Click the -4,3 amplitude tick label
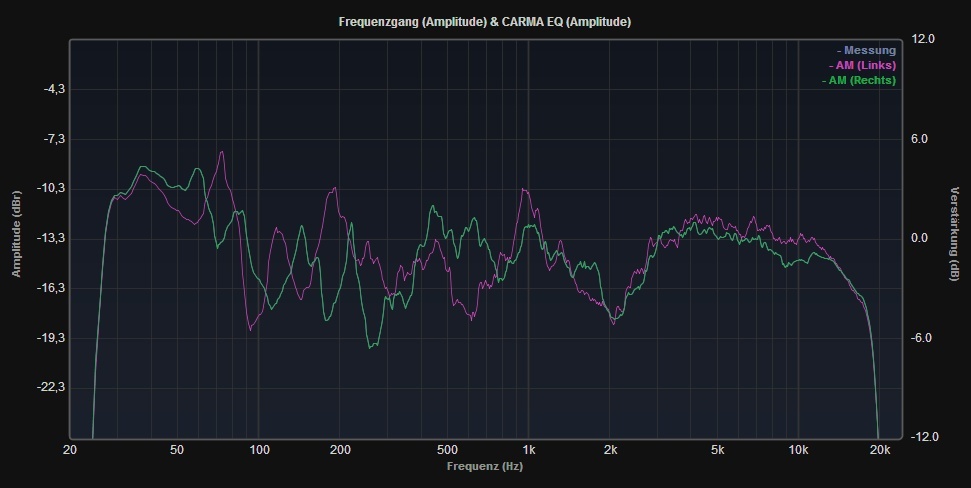 point(52,89)
